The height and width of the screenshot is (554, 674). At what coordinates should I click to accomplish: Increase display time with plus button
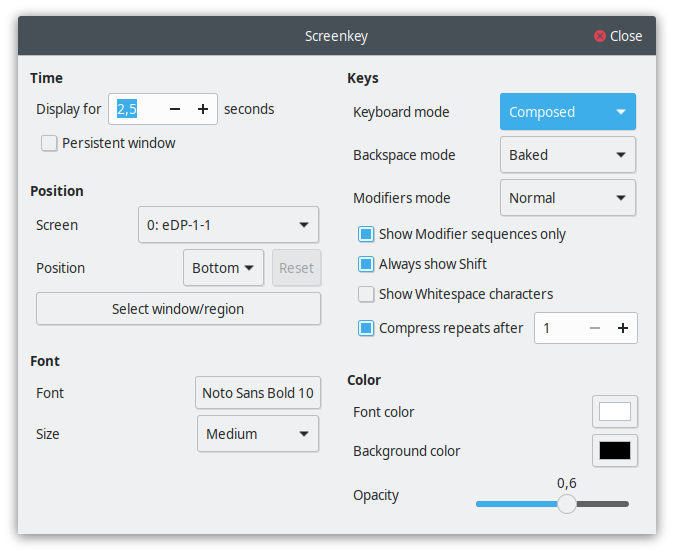(202, 109)
